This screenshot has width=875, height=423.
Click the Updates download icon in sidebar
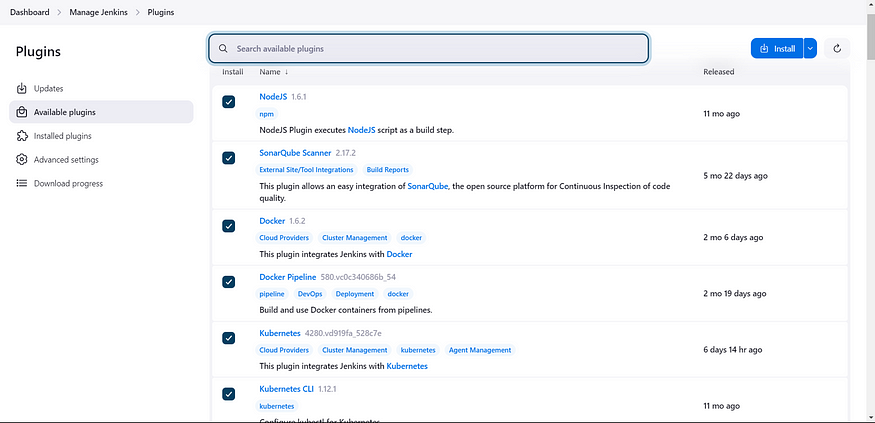pos(21,89)
